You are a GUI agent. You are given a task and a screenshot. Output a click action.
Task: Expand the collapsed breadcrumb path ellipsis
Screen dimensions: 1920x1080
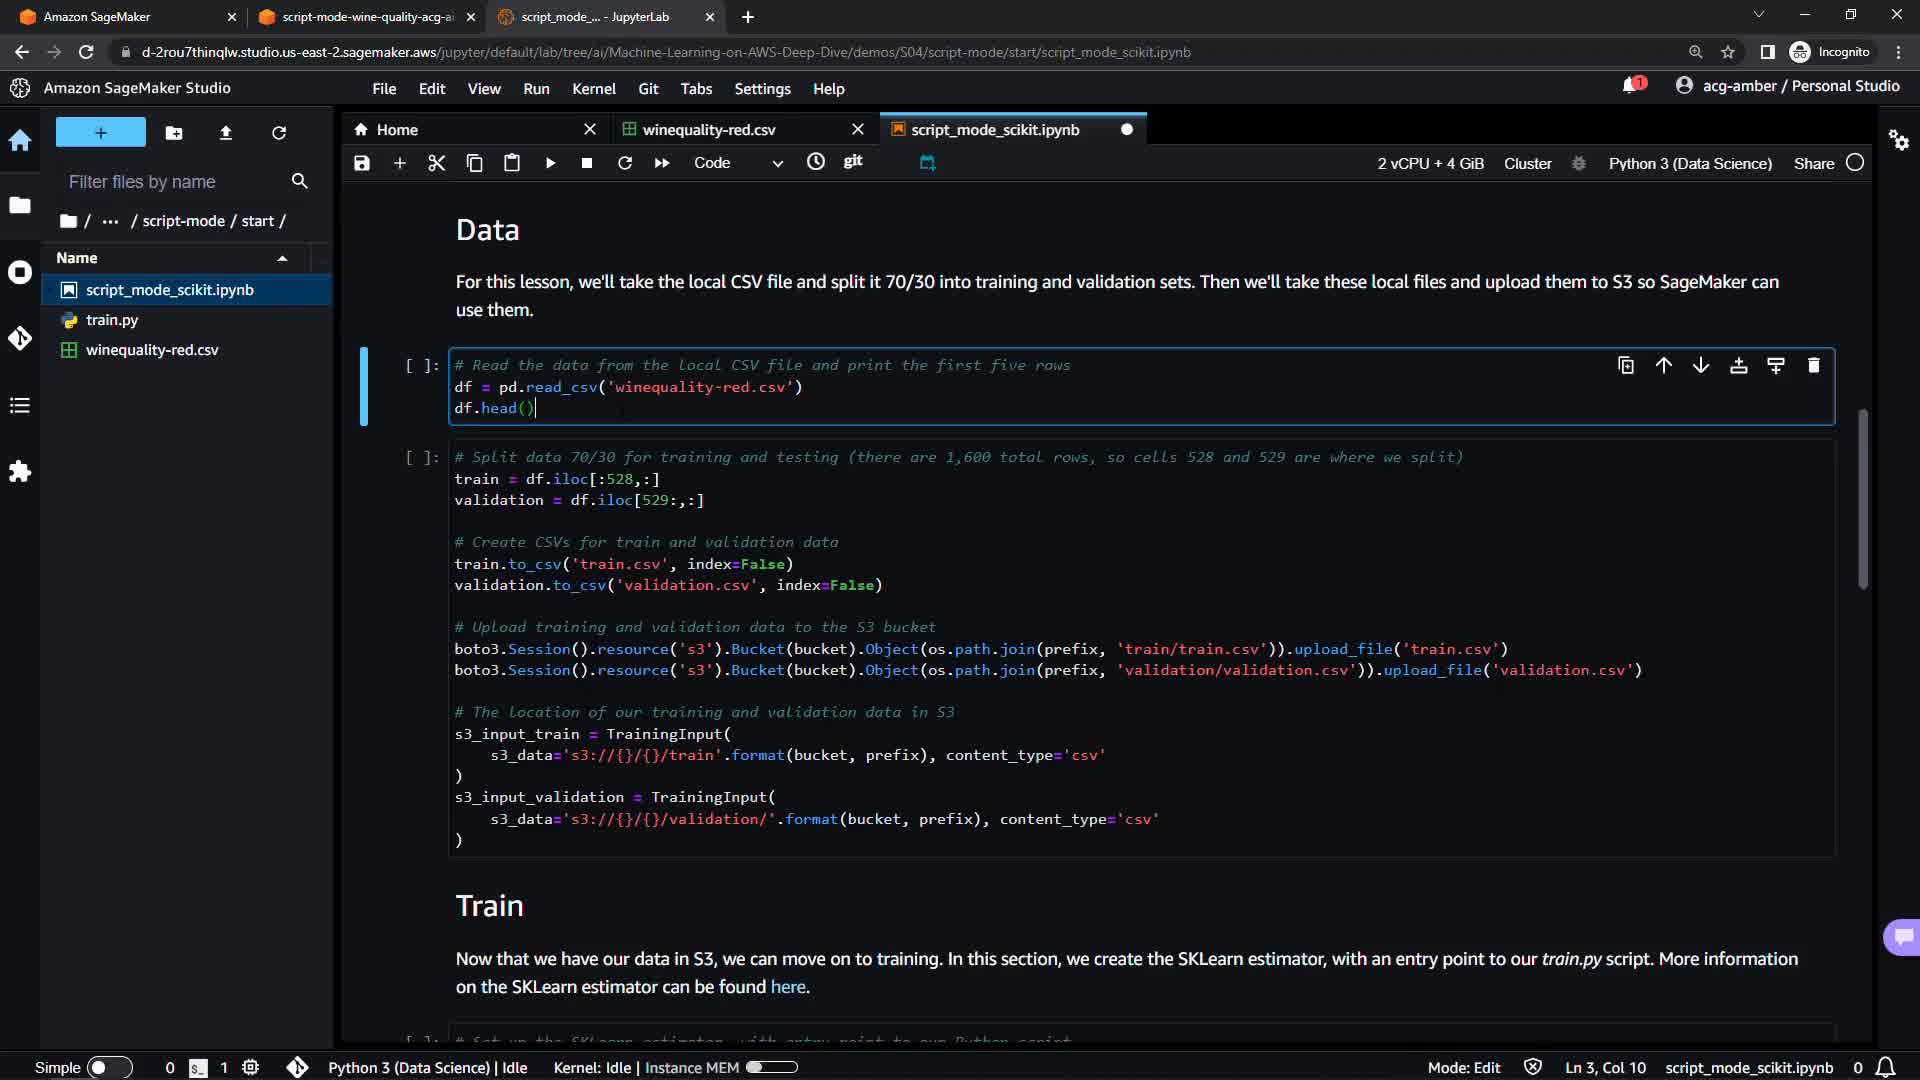point(110,221)
